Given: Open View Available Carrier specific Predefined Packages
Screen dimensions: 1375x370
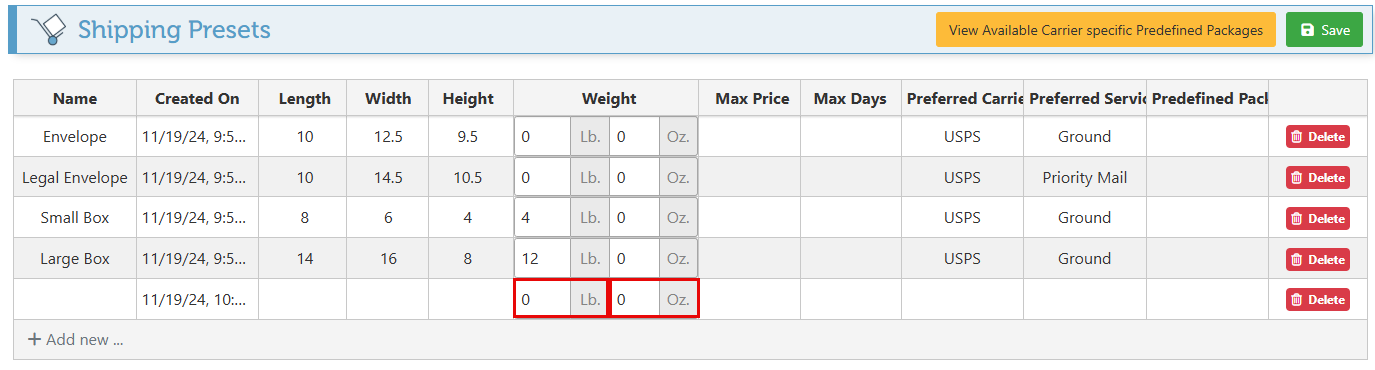Looking at the screenshot, I should pos(1106,30).
